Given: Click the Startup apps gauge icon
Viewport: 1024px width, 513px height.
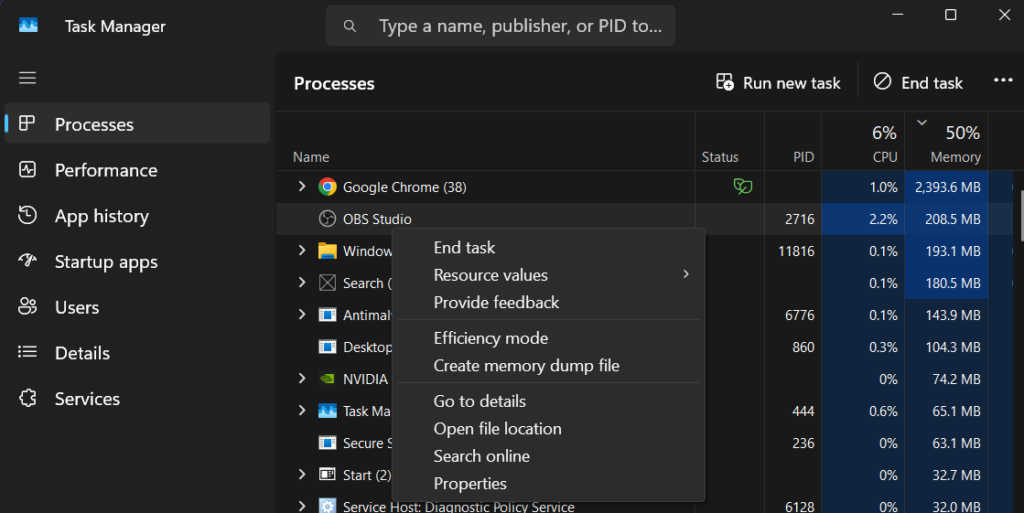Looking at the screenshot, I should point(27,260).
